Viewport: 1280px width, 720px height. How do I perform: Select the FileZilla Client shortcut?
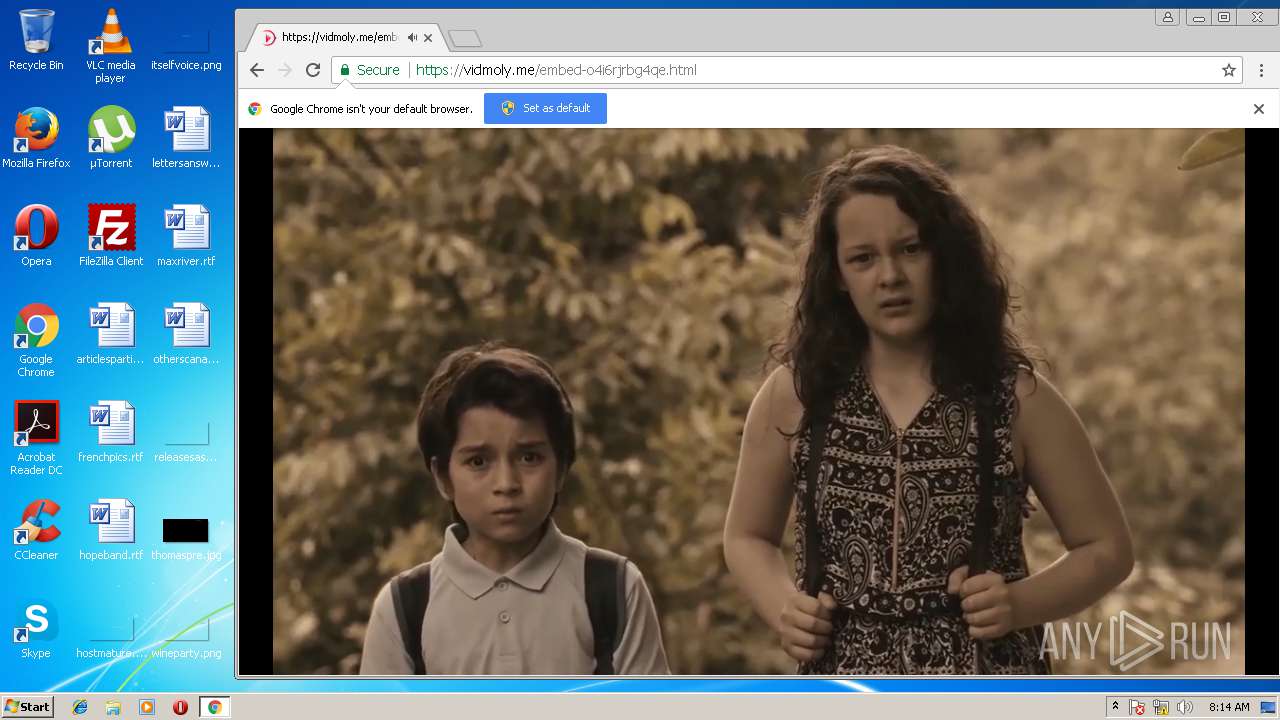click(x=111, y=236)
